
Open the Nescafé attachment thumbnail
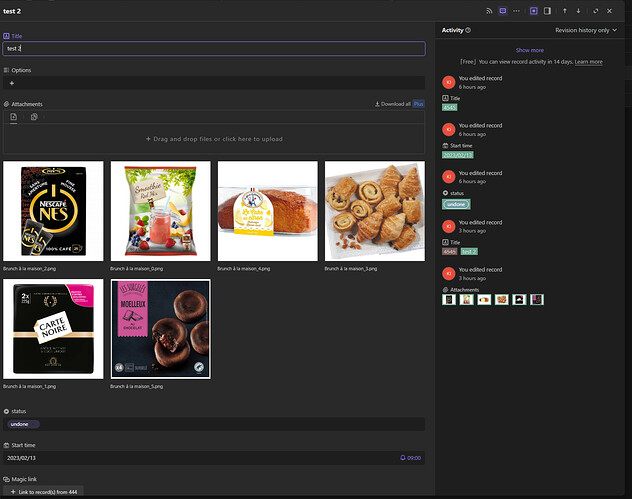click(x=53, y=211)
